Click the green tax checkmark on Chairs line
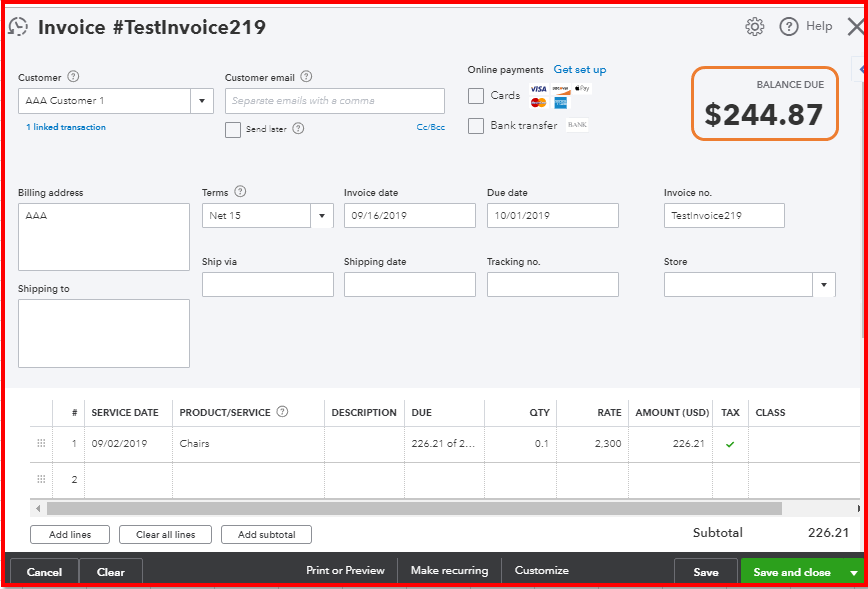This screenshot has height=589, width=868. coord(730,444)
